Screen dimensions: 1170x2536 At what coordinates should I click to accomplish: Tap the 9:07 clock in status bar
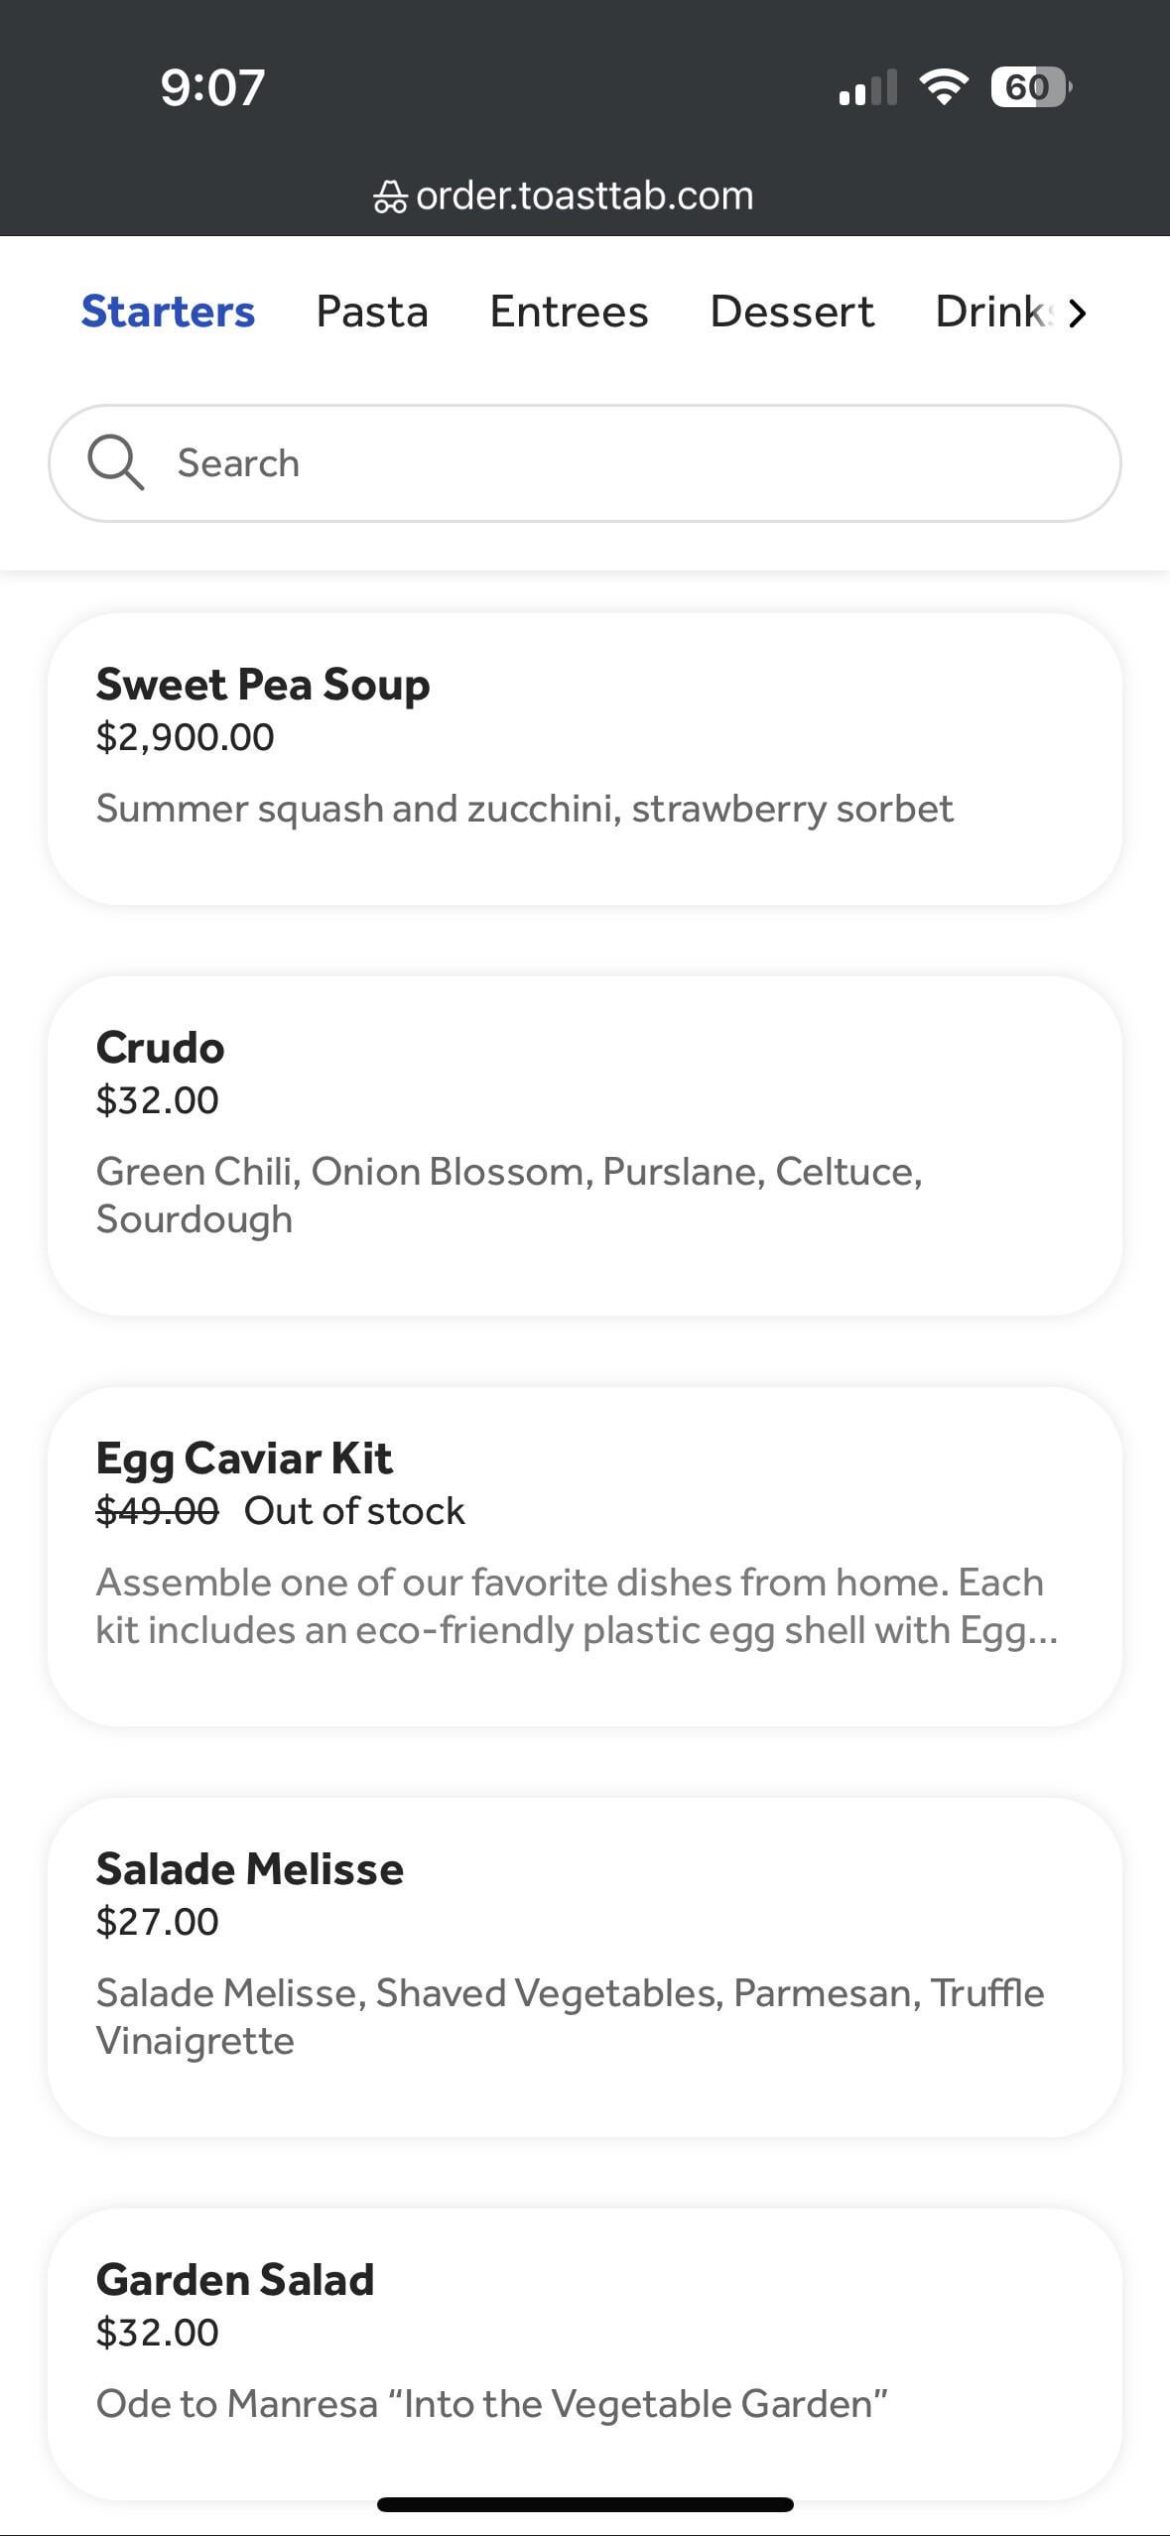(x=212, y=87)
